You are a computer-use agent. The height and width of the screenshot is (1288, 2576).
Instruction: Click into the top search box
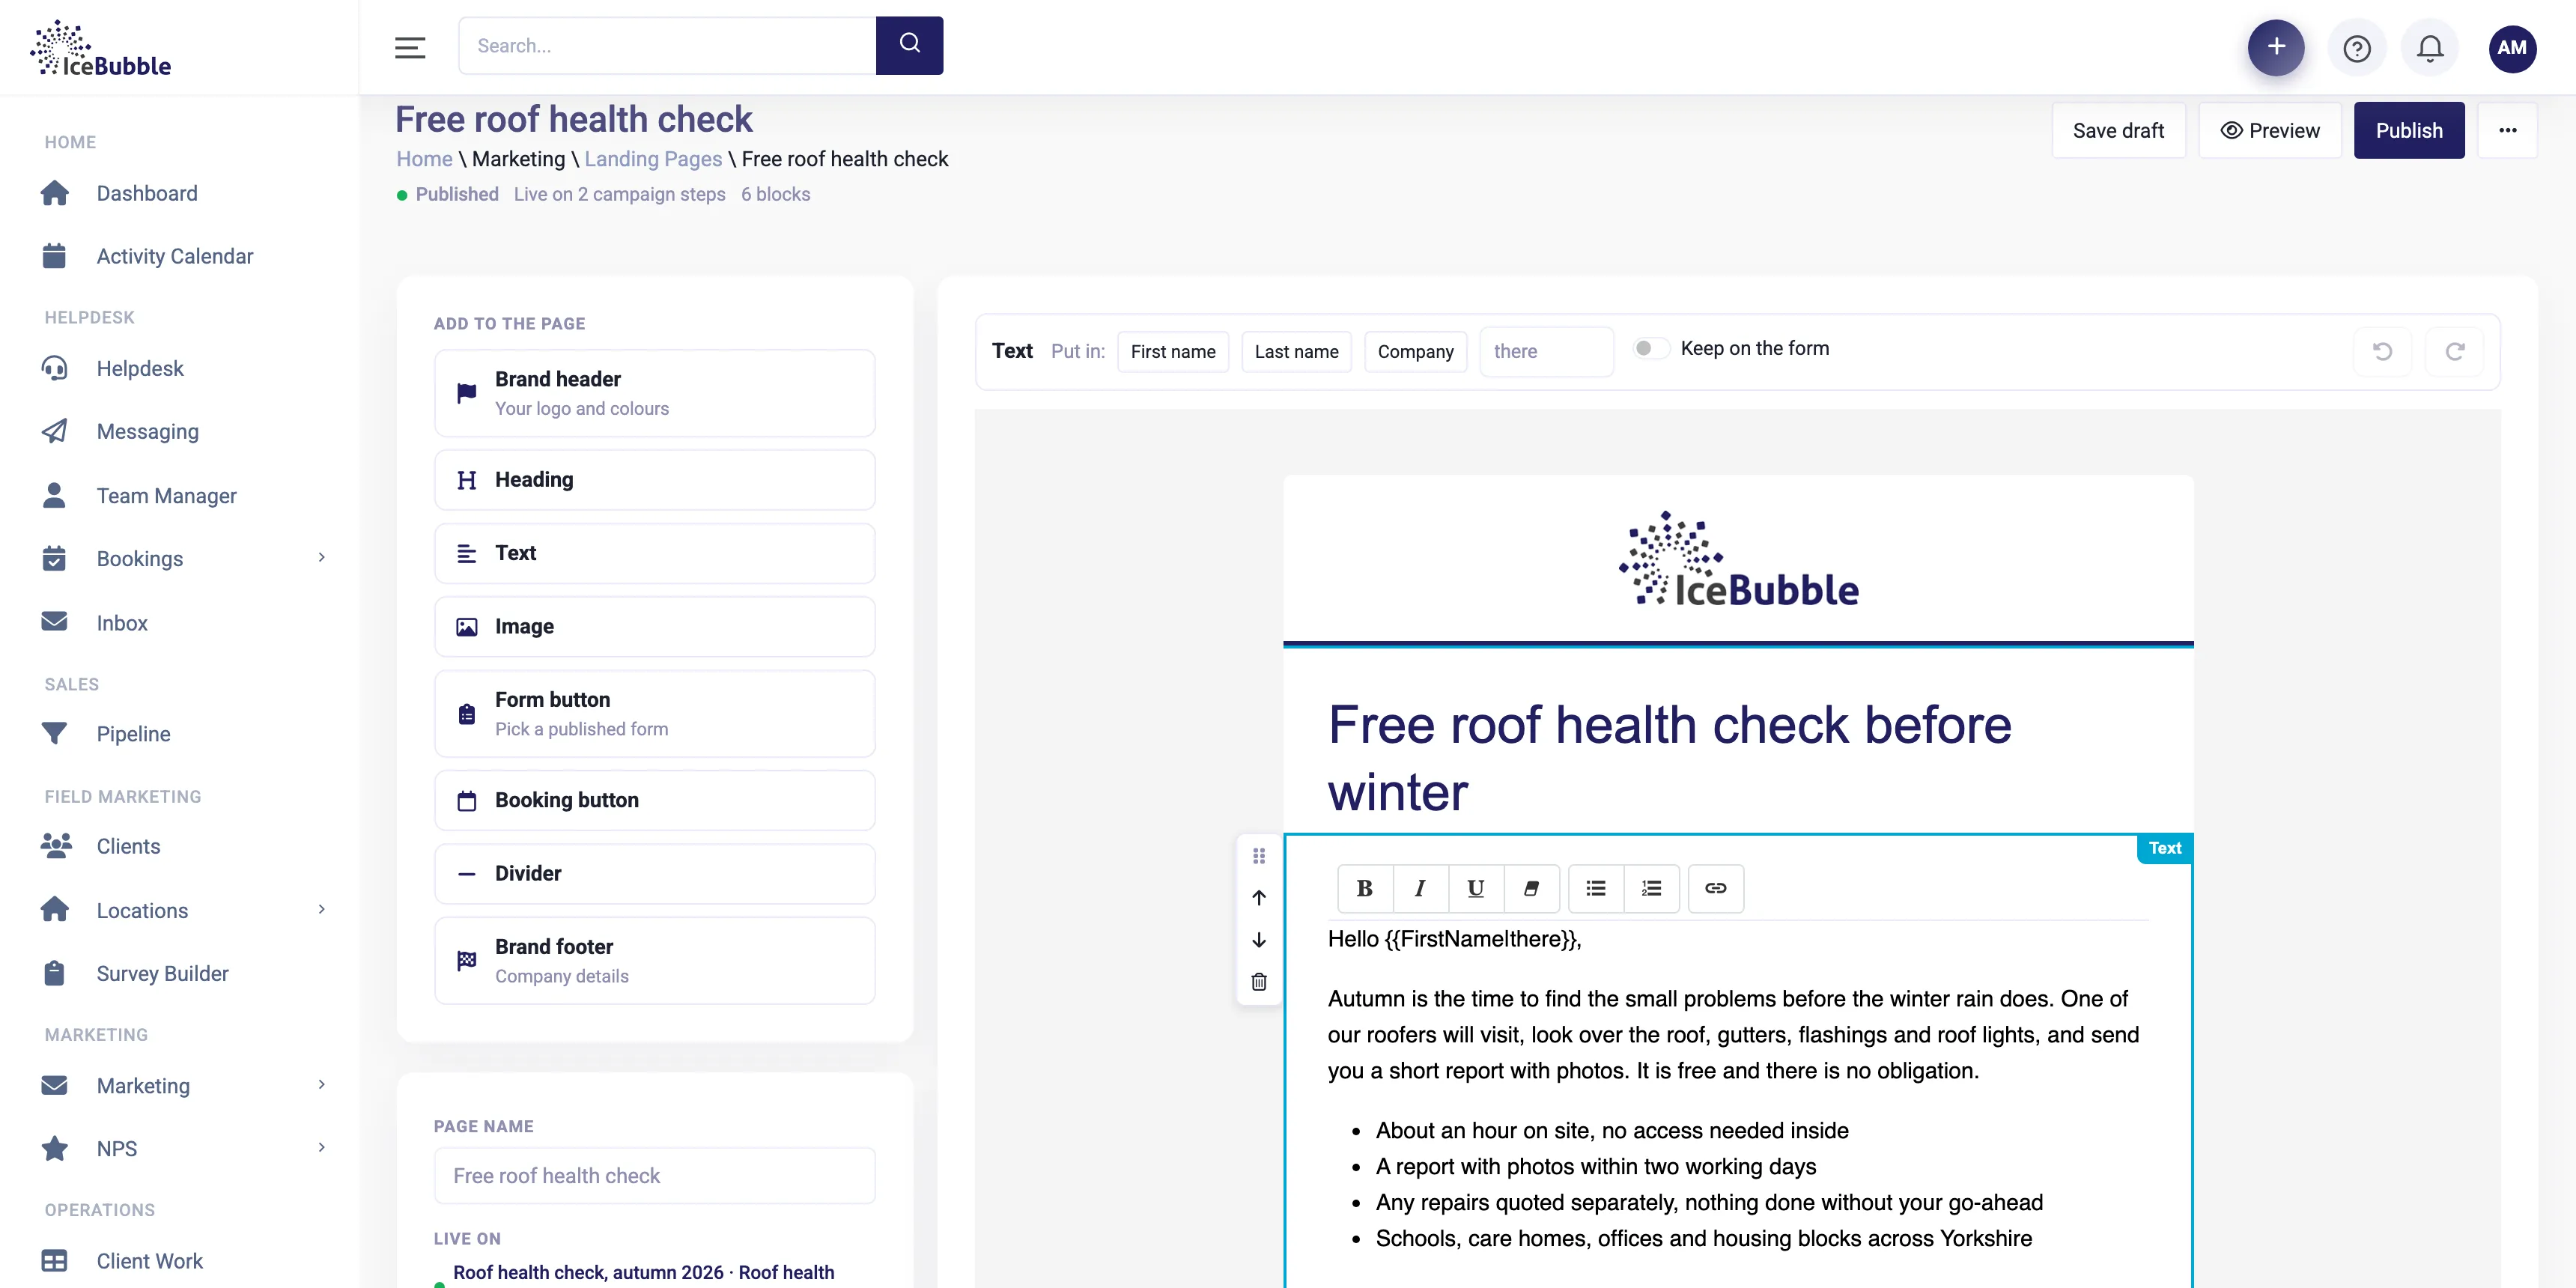coord(667,45)
